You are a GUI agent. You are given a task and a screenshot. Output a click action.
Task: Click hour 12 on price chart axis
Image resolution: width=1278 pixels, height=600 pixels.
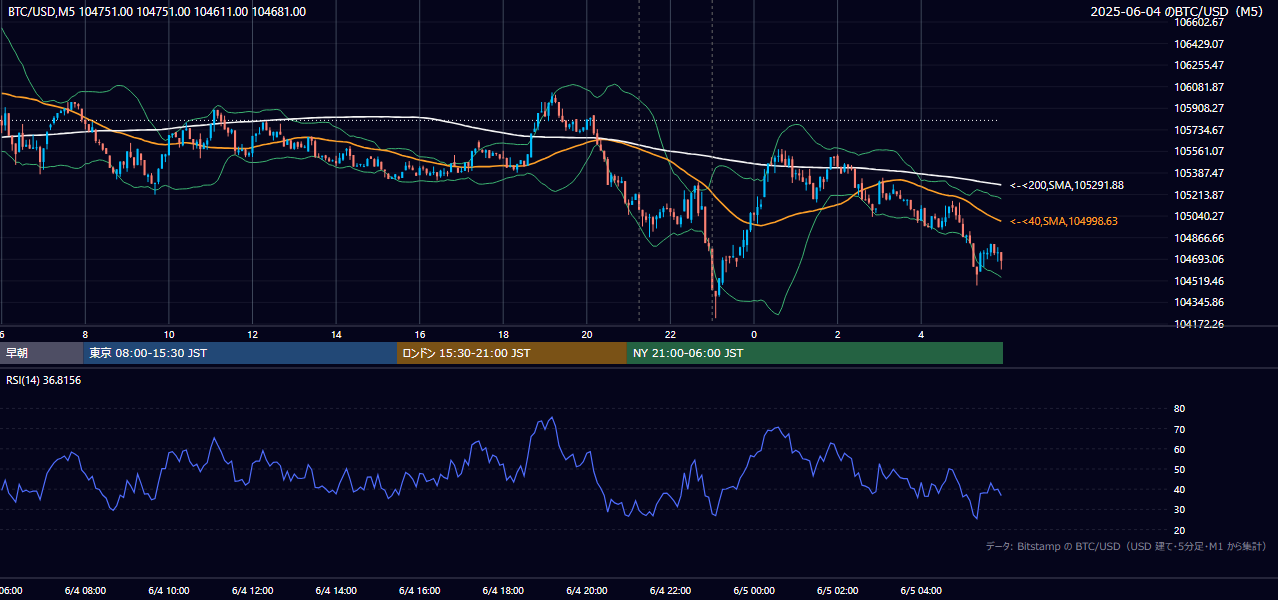click(x=252, y=334)
